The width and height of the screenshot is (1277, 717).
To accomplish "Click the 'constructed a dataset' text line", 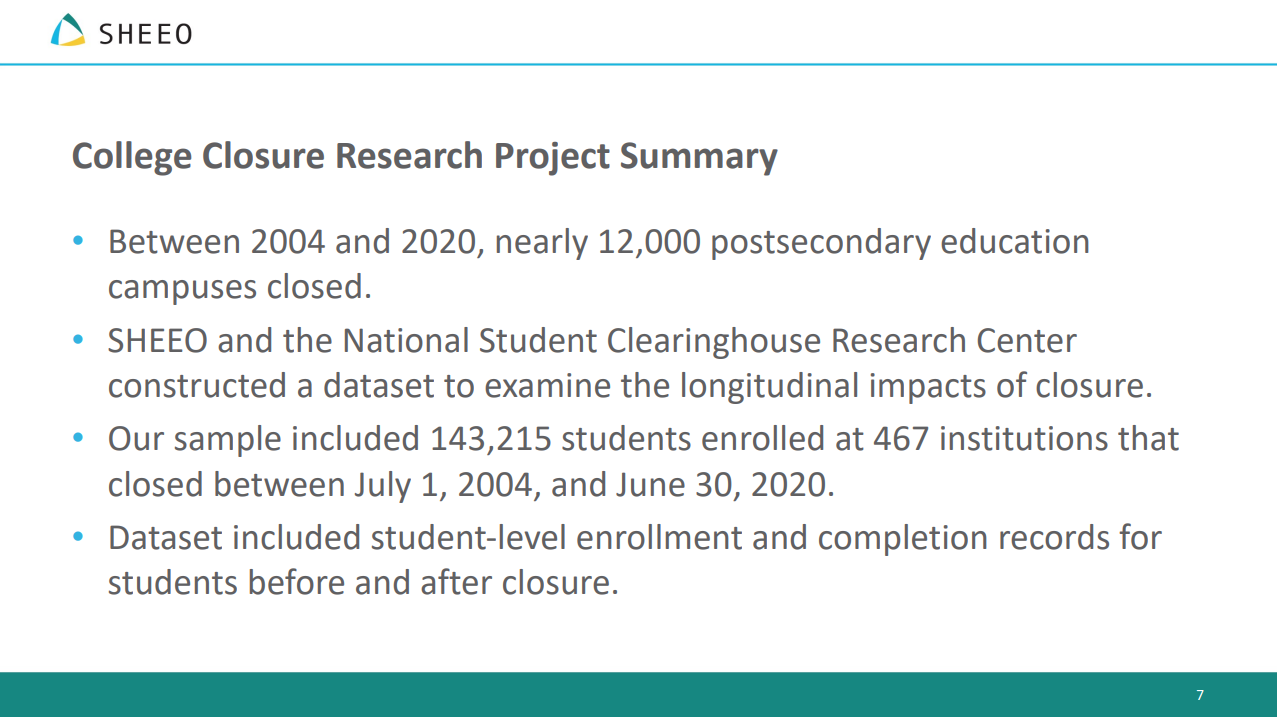I will 630,386.
